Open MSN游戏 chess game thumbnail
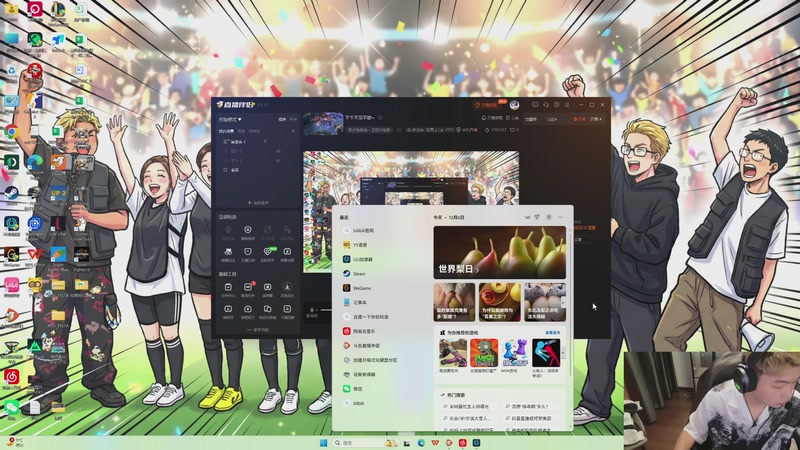Viewport: 800px width, 450px height. pyautogui.click(x=514, y=353)
